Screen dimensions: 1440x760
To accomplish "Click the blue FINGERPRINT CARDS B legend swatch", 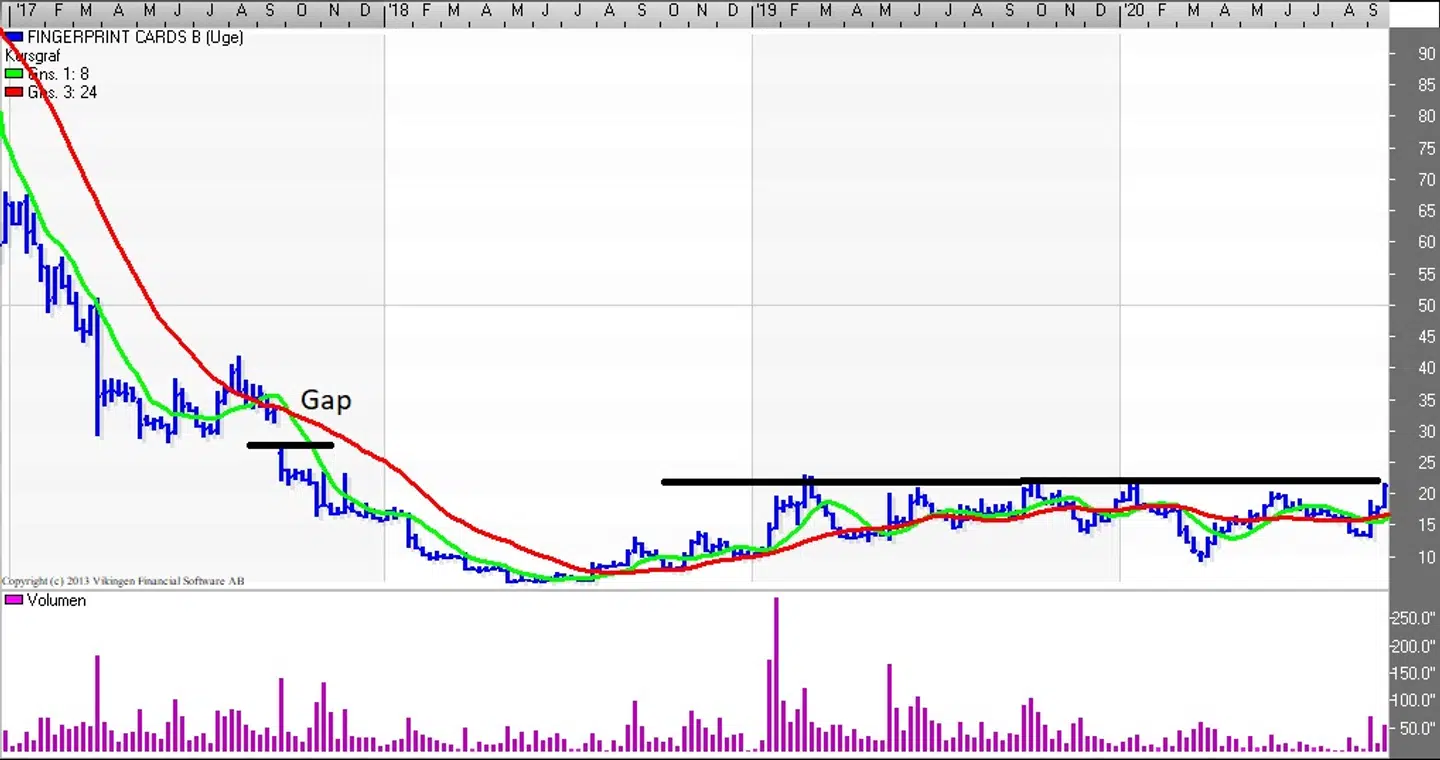I will click(x=14, y=37).
